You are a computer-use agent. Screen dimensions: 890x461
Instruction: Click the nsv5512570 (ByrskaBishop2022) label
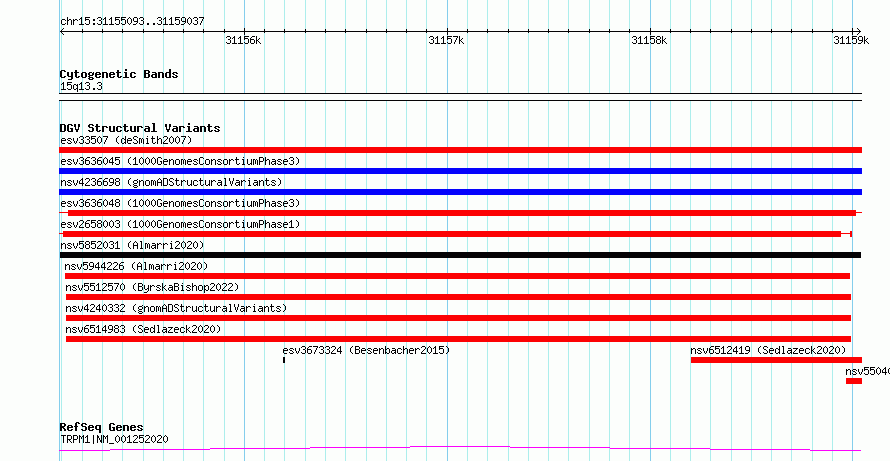point(152,287)
